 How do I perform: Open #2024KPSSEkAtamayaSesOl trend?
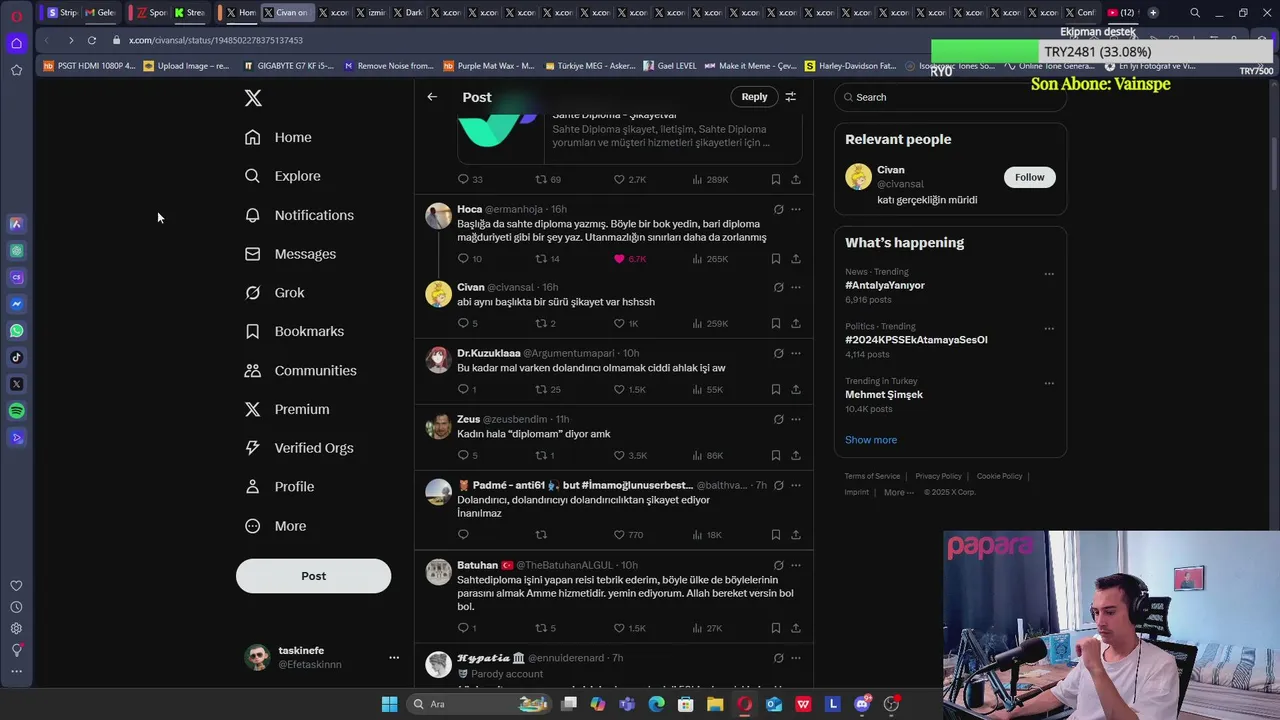916,339
